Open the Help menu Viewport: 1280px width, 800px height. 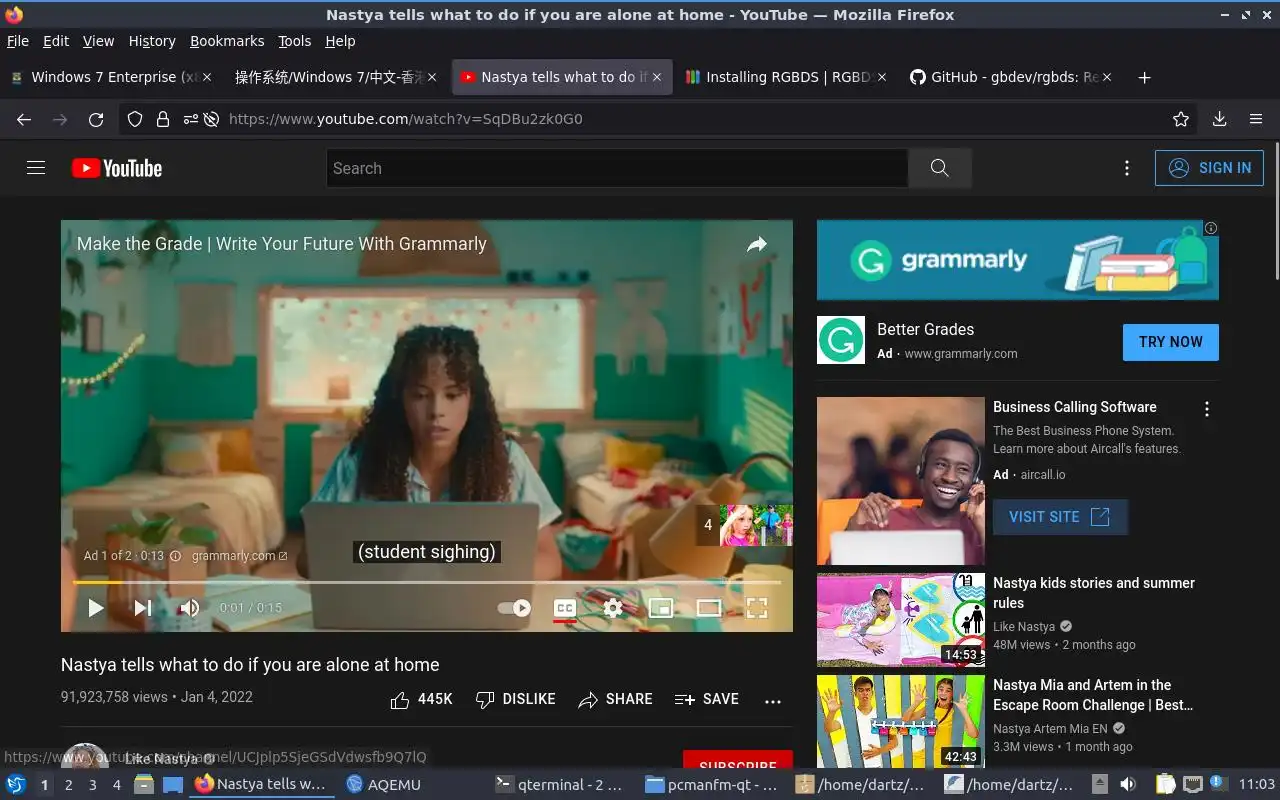click(340, 41)
